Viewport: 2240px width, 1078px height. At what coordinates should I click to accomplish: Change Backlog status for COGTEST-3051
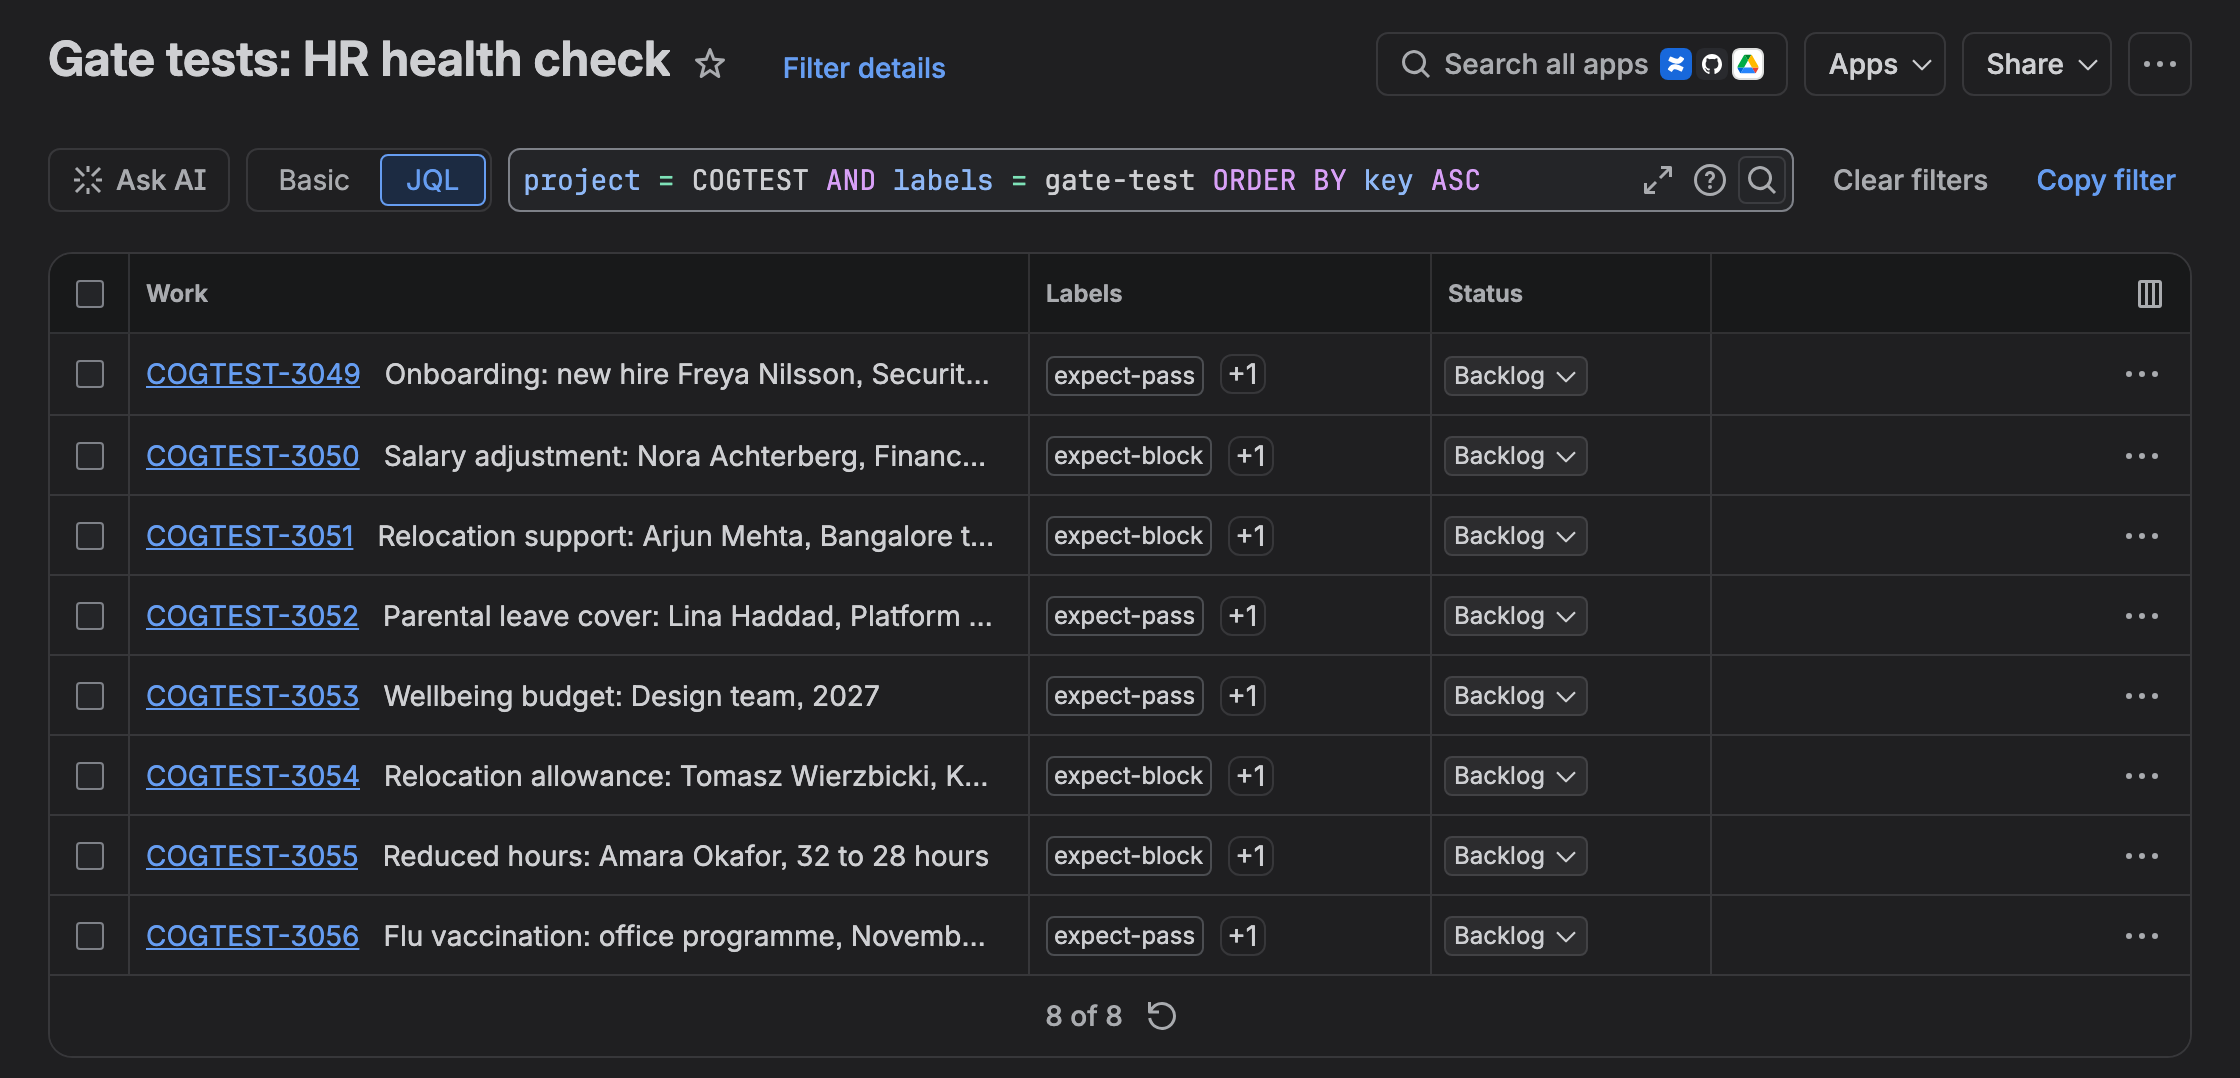point(1515,536)
